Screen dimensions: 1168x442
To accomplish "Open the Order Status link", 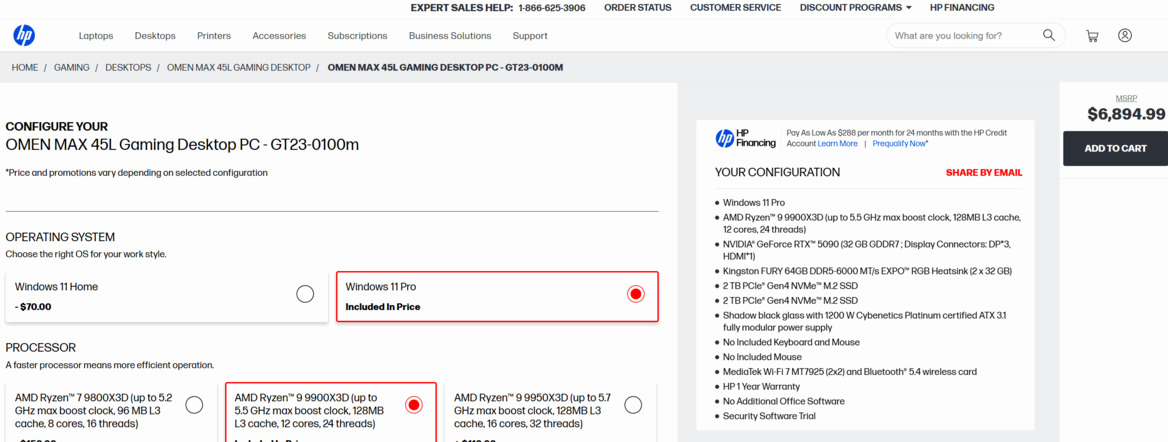I will [638, 7].
